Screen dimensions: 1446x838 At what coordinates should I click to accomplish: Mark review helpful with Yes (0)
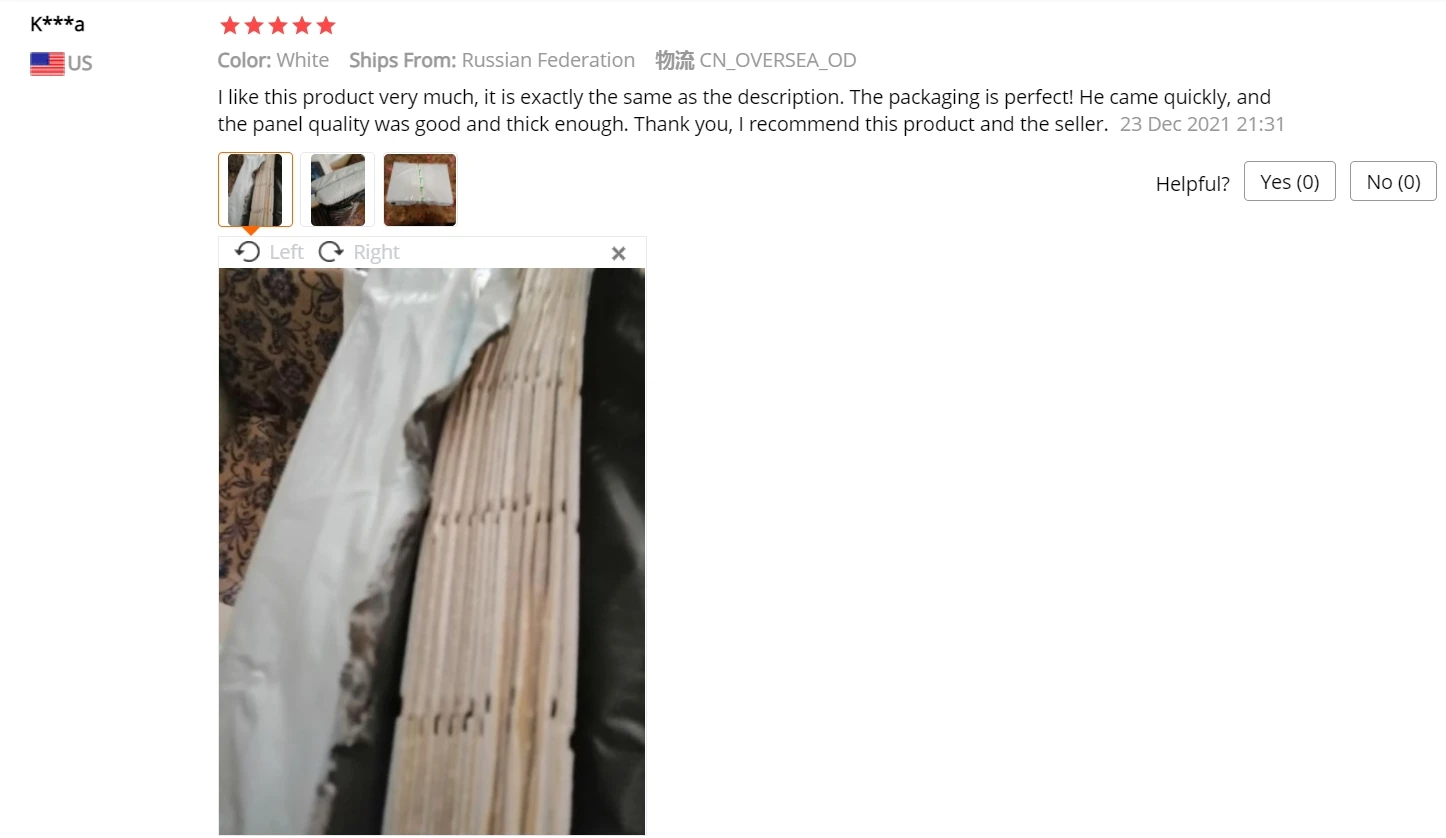[x=1290, y=181]
